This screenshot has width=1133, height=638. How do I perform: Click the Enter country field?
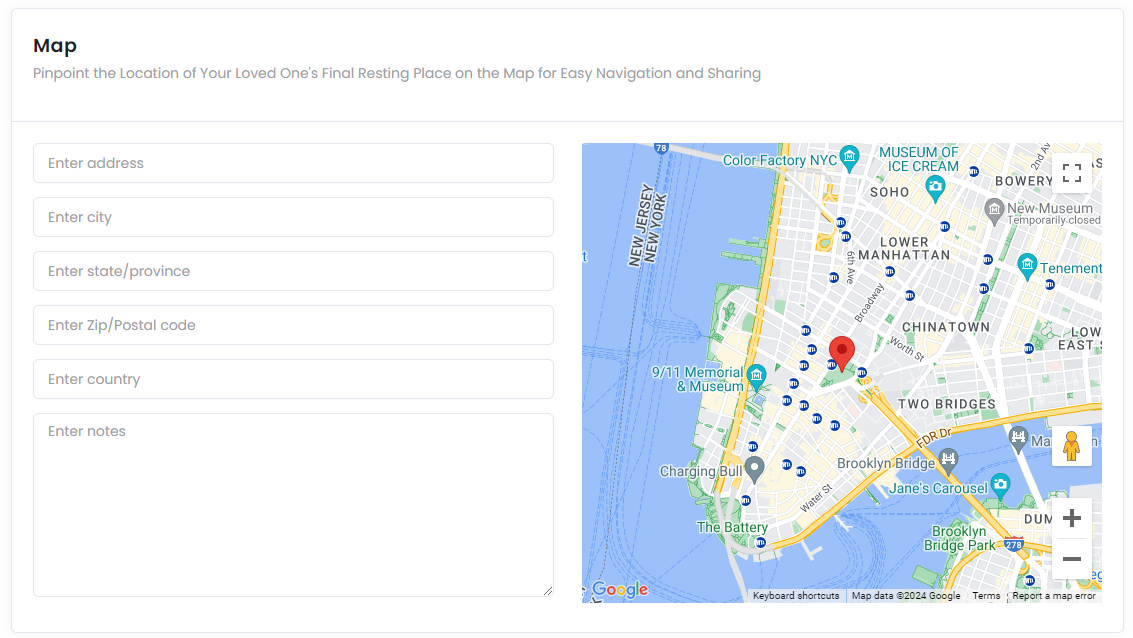293,379
